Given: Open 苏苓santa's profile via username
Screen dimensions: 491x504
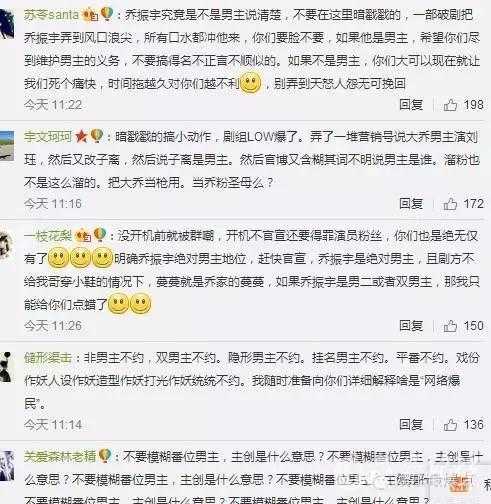Looking at the screenshot, I should coord(52,15).
